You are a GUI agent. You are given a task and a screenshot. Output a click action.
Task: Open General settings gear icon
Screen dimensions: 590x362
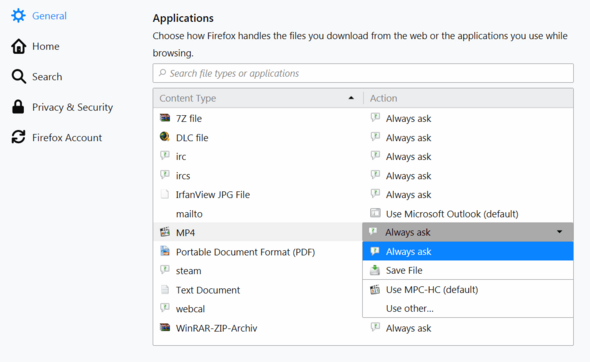click(x=18, y=16)
